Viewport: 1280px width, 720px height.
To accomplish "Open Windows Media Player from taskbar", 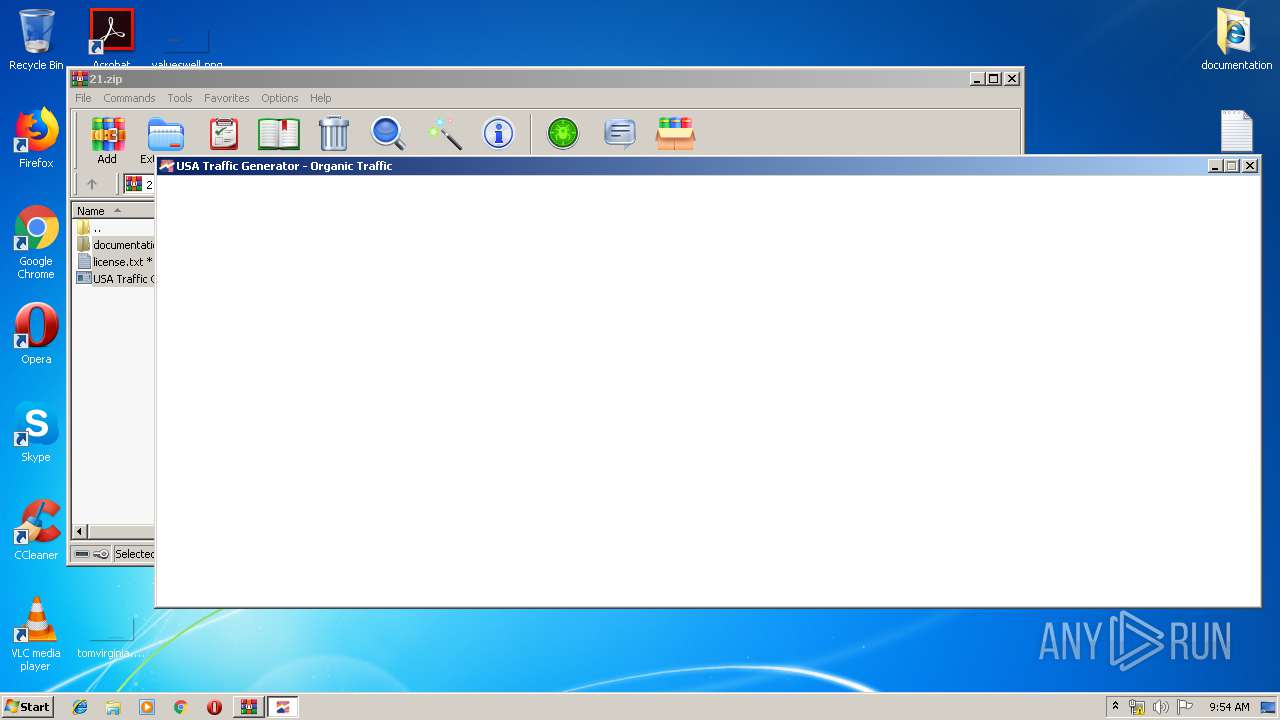I will point(147,707).
